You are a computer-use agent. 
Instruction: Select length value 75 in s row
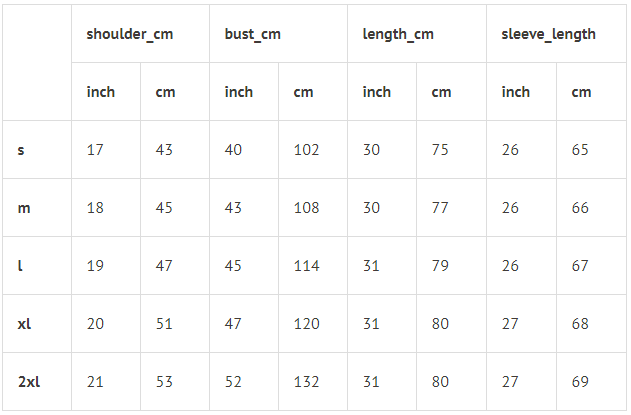coord(440,150)
